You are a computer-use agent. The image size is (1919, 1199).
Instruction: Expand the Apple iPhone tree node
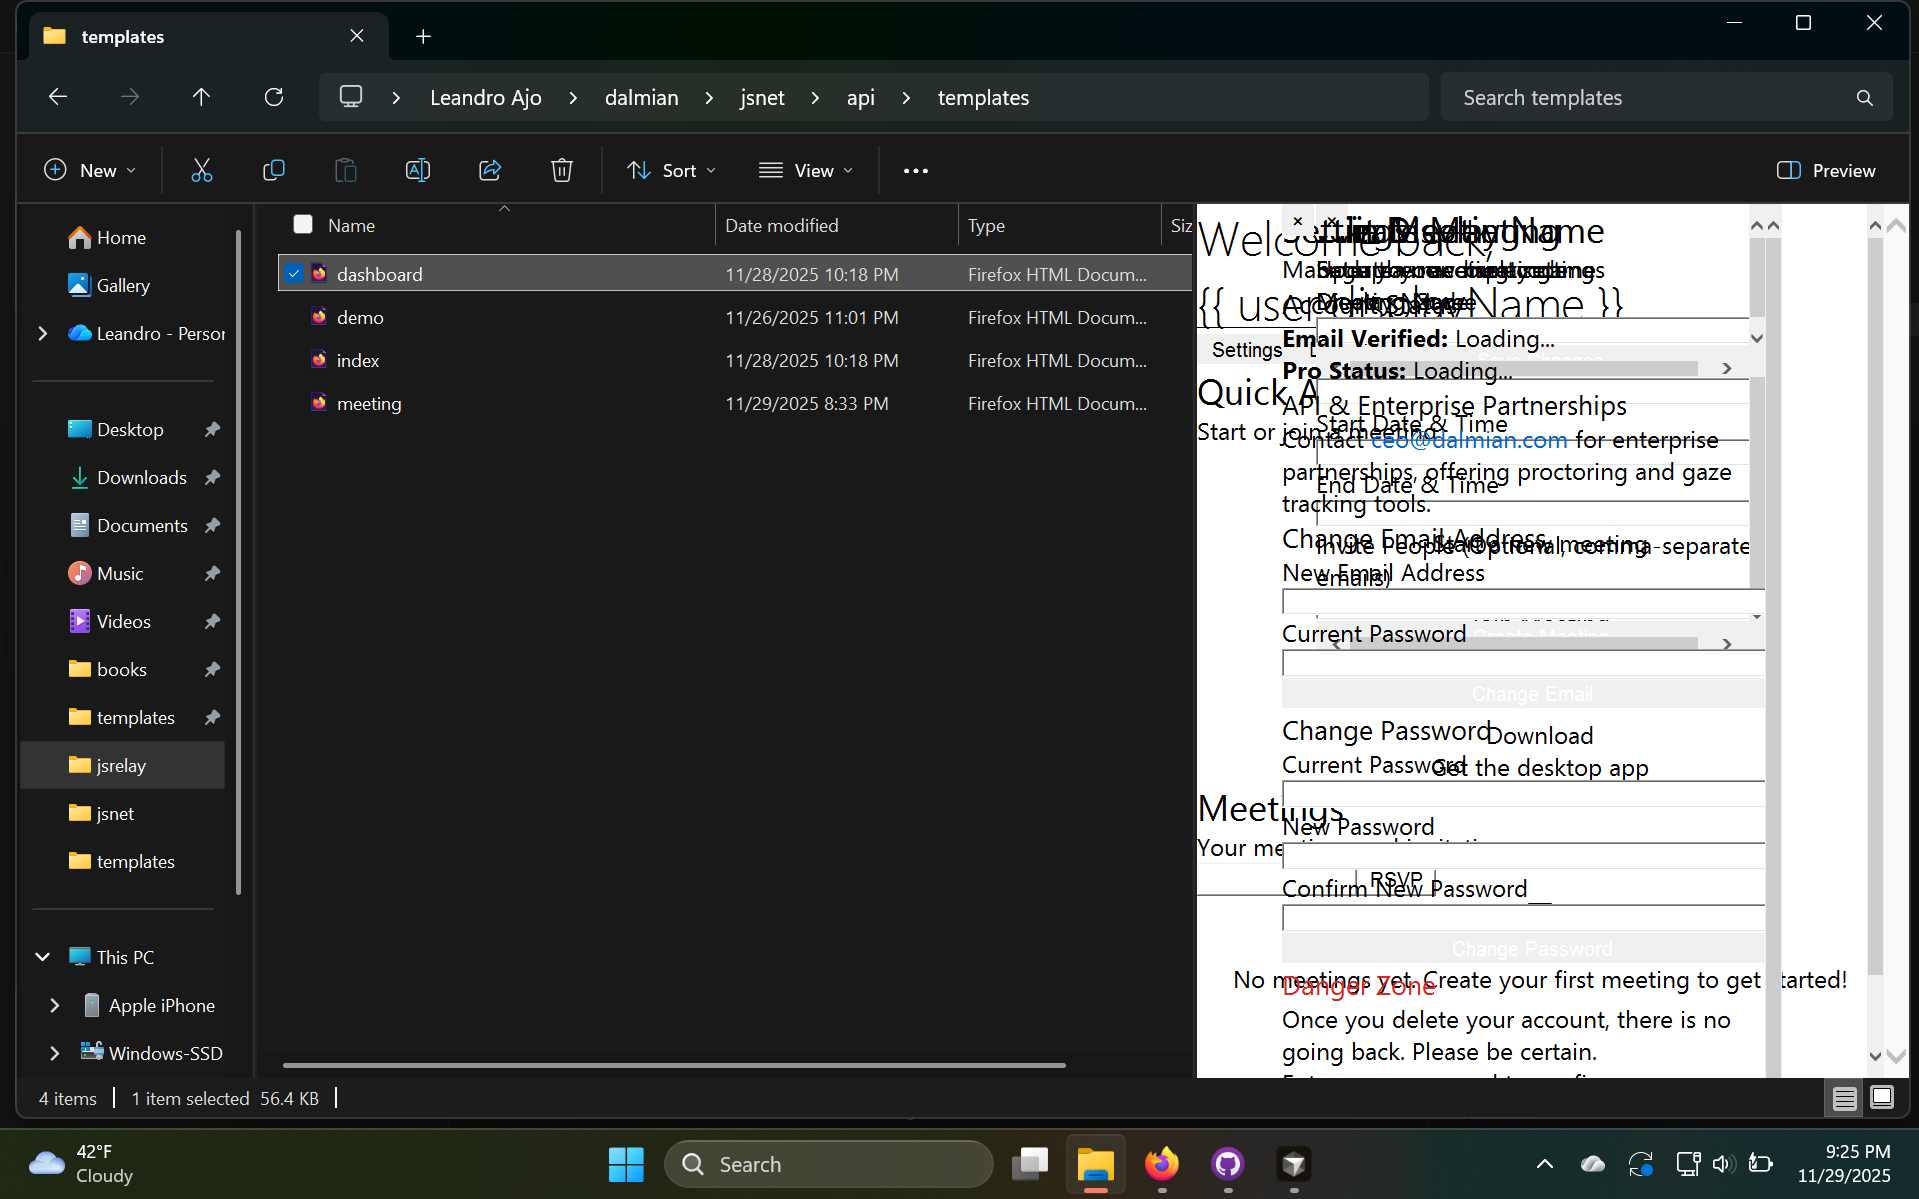[55, 1005]
